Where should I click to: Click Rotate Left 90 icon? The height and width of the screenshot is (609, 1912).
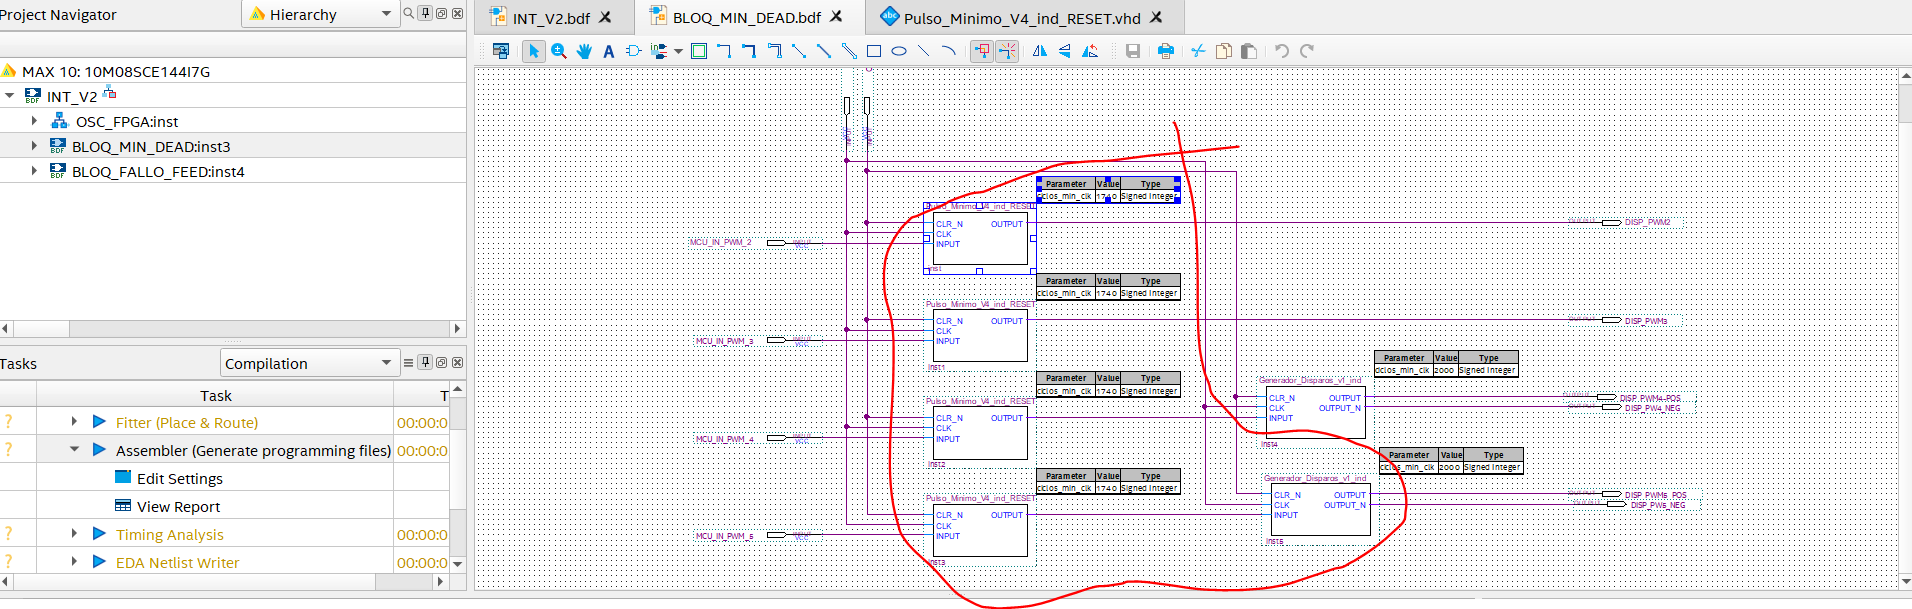[1090, 51]
